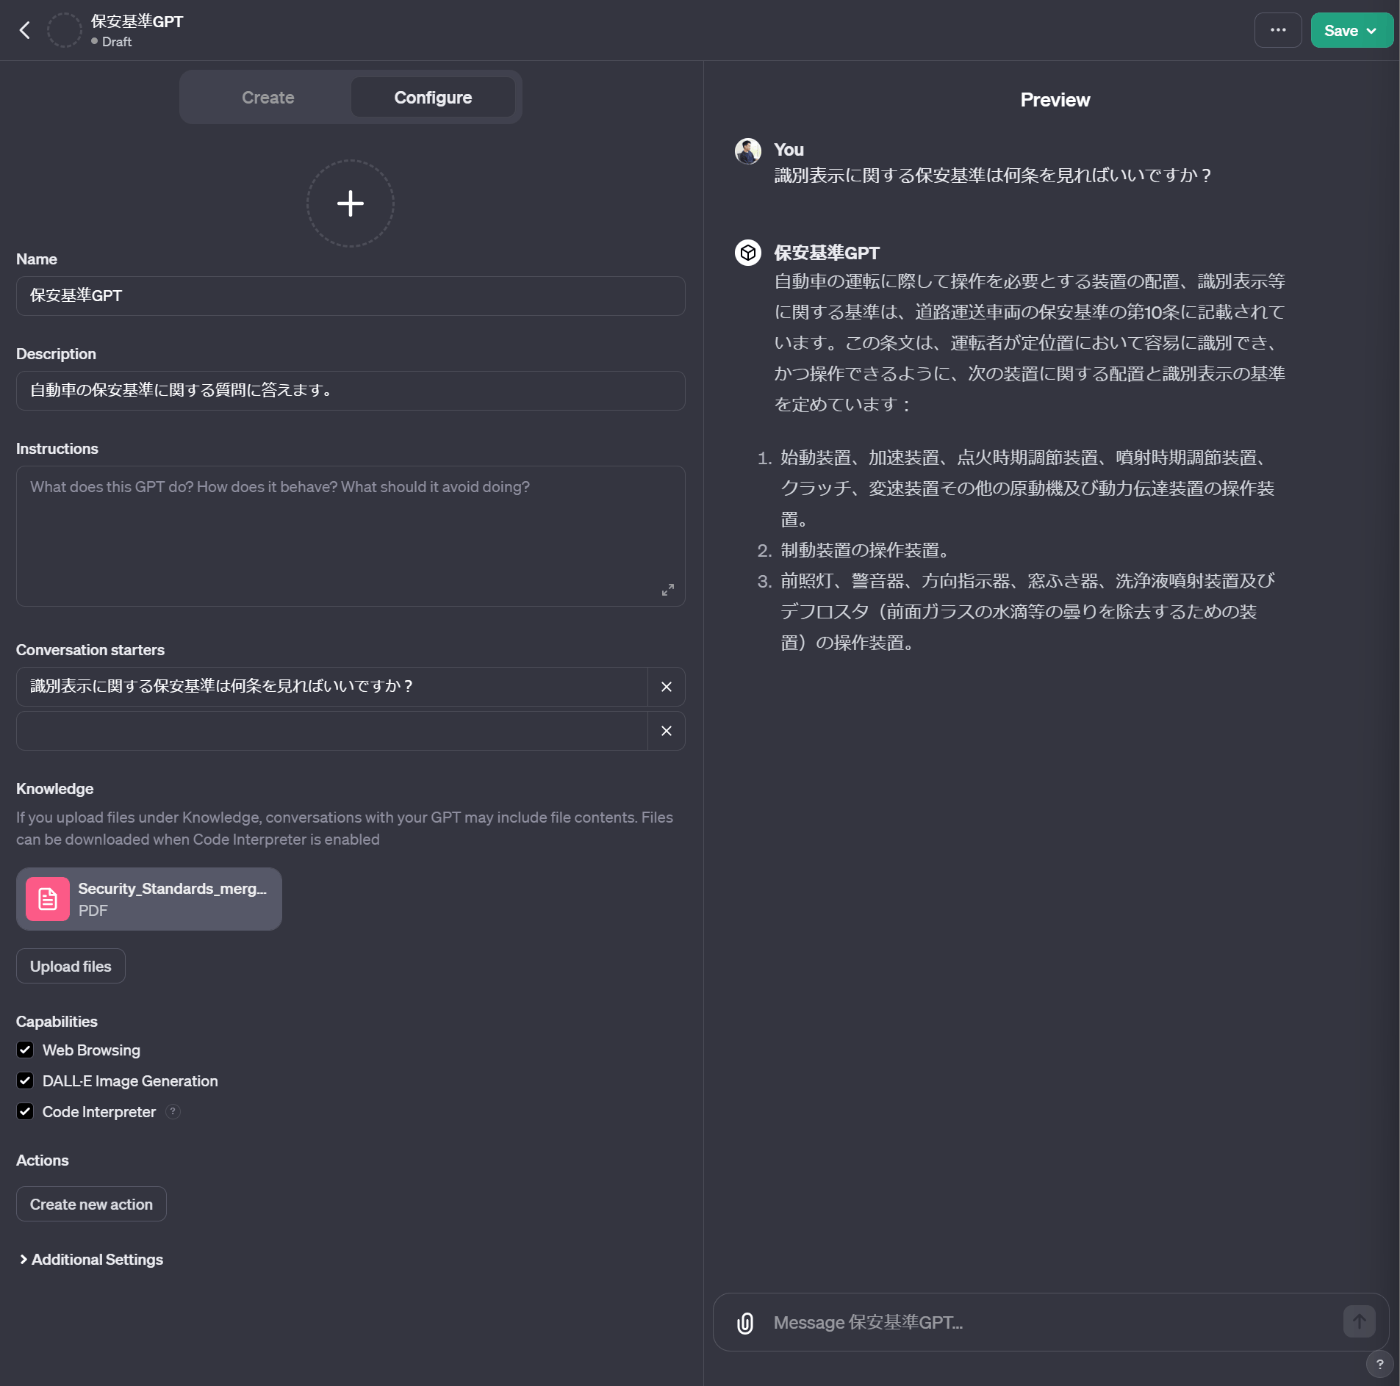Focus the Instructions text area
This screenshot has width=1400, height=1386.
point(351,536)
